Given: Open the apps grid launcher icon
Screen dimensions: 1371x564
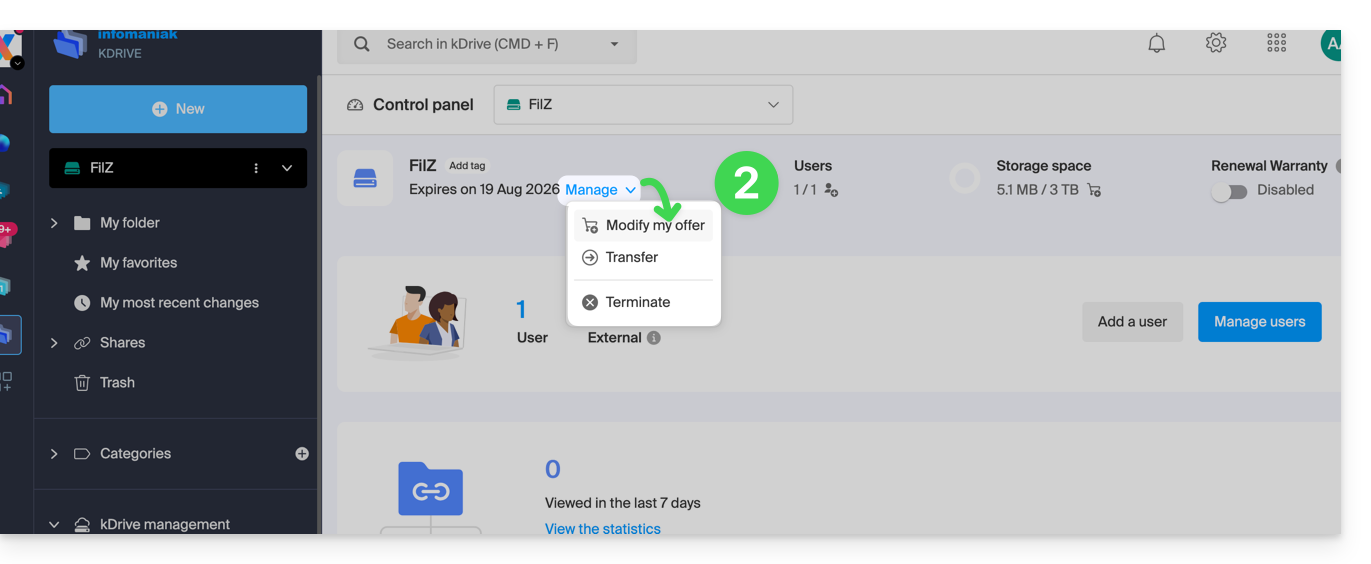Looking at the screenshot, I should (1276, 44).
